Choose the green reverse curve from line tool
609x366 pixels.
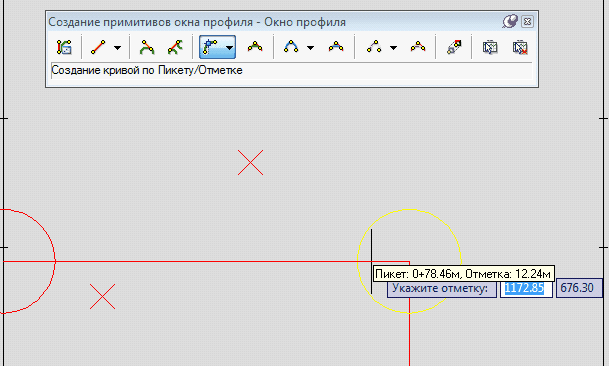point(175,47)
